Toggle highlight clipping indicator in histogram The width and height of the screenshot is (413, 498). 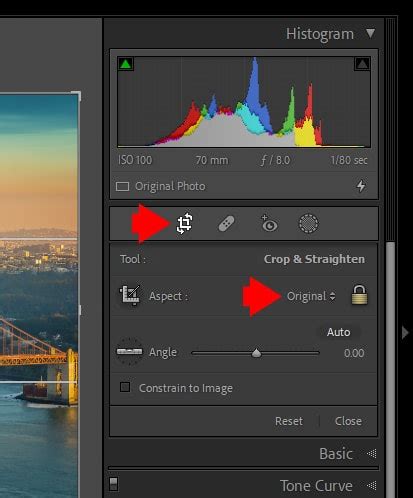click(362, 64)
